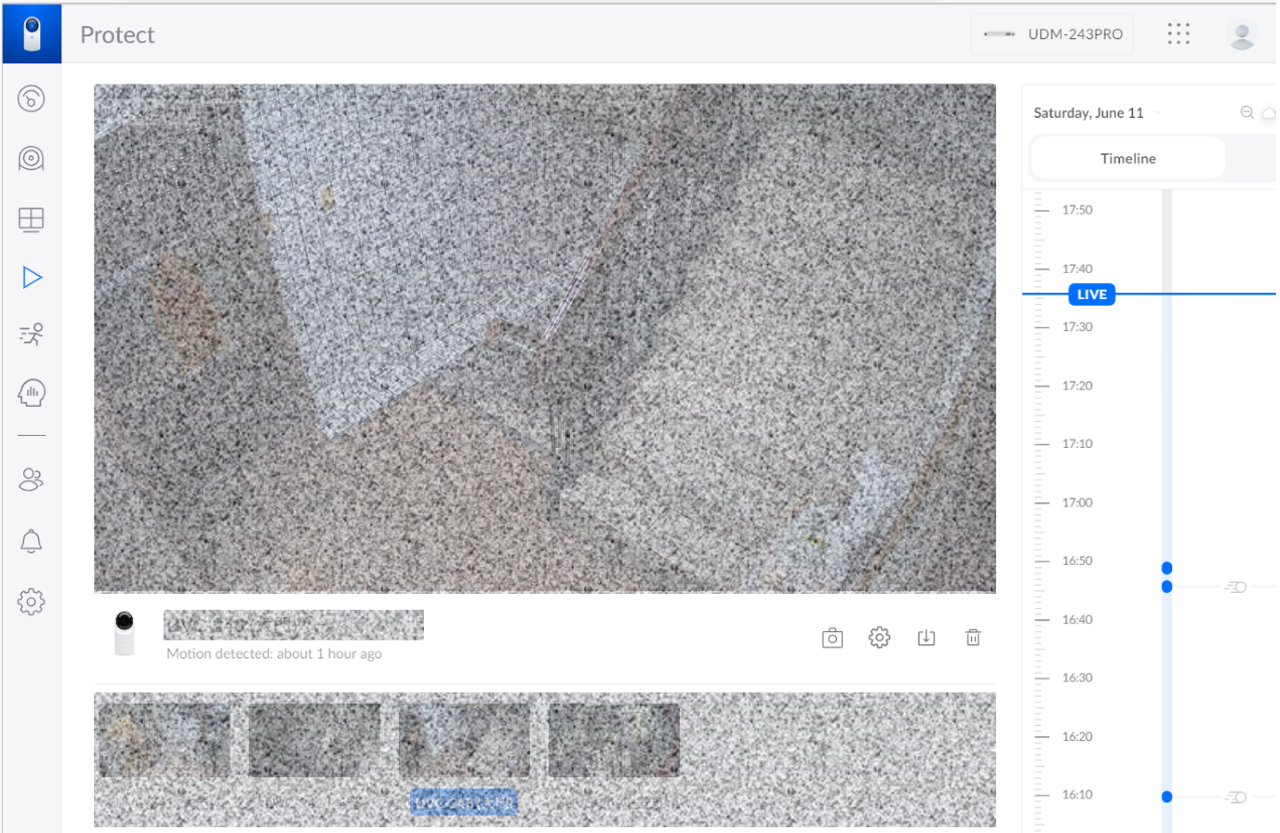Zoom out the timeline with magnifier icon

(1247, 113)
